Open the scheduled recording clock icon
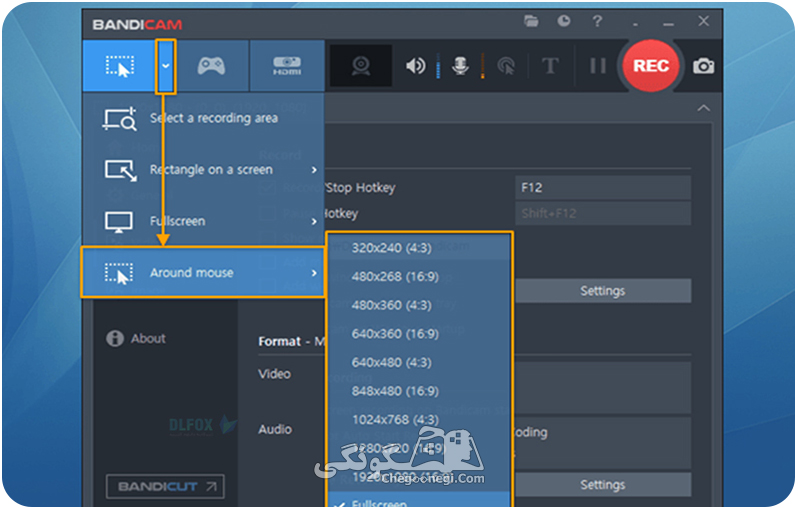 (x=564, y=21)
